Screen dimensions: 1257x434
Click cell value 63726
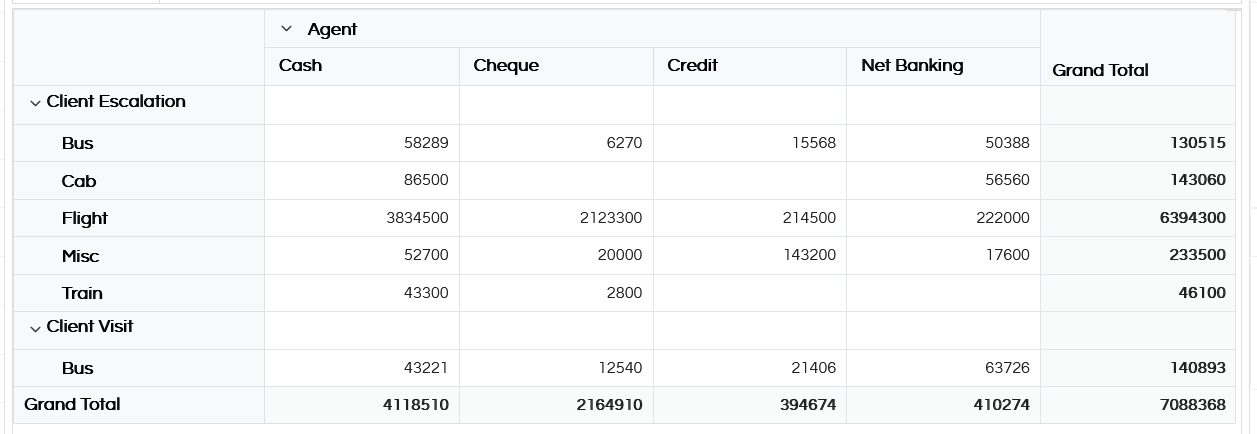coord(1007,368)
